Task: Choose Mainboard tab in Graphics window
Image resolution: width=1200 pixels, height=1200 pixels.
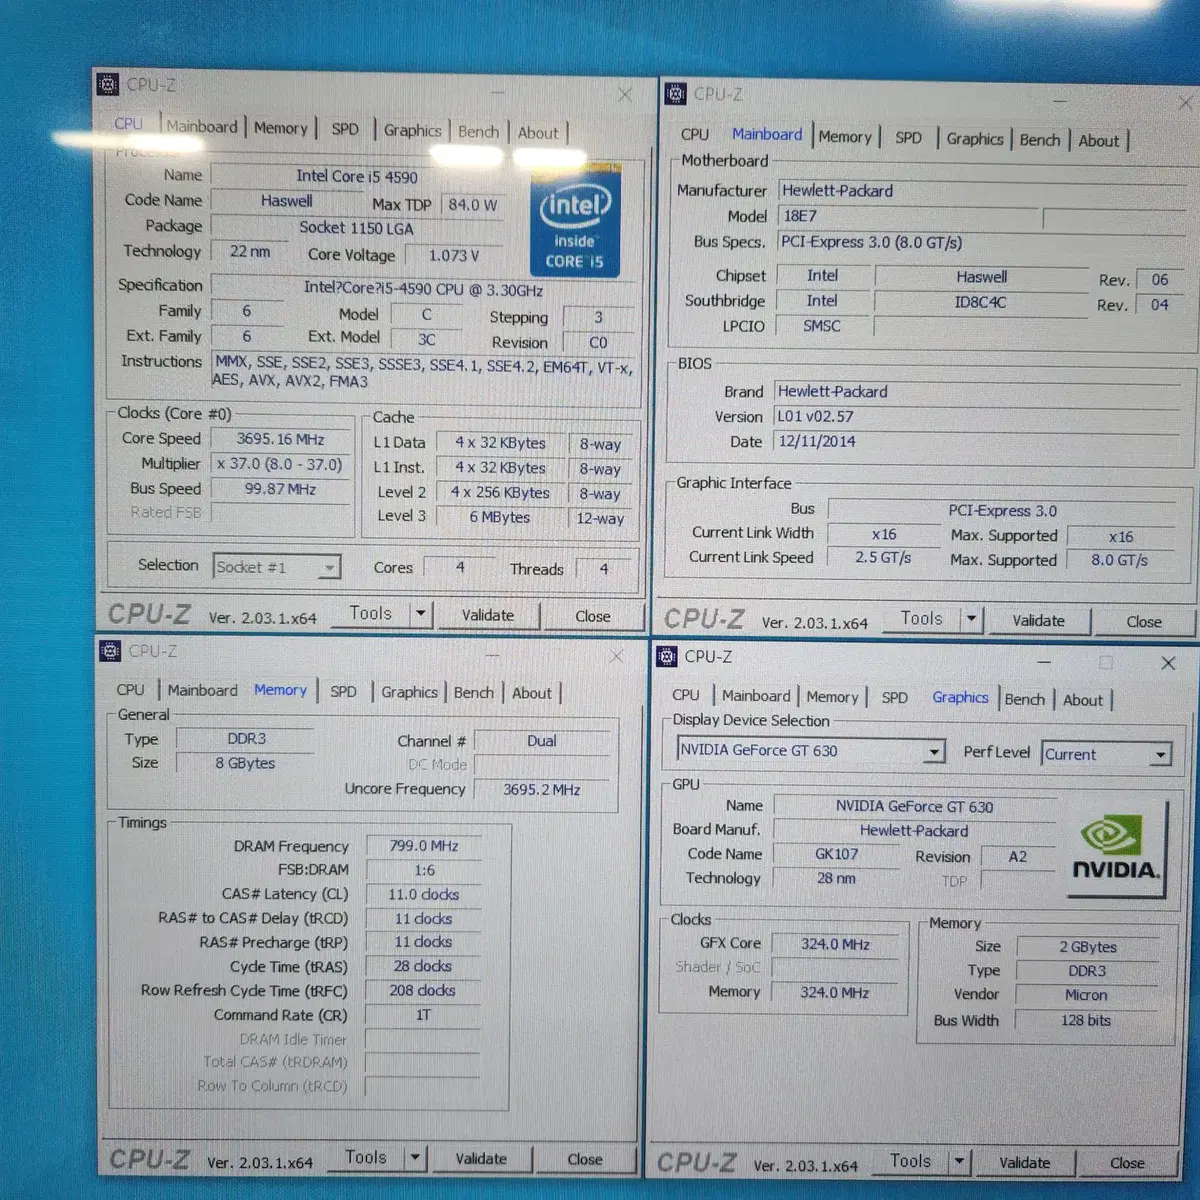Action: [756, 696]
